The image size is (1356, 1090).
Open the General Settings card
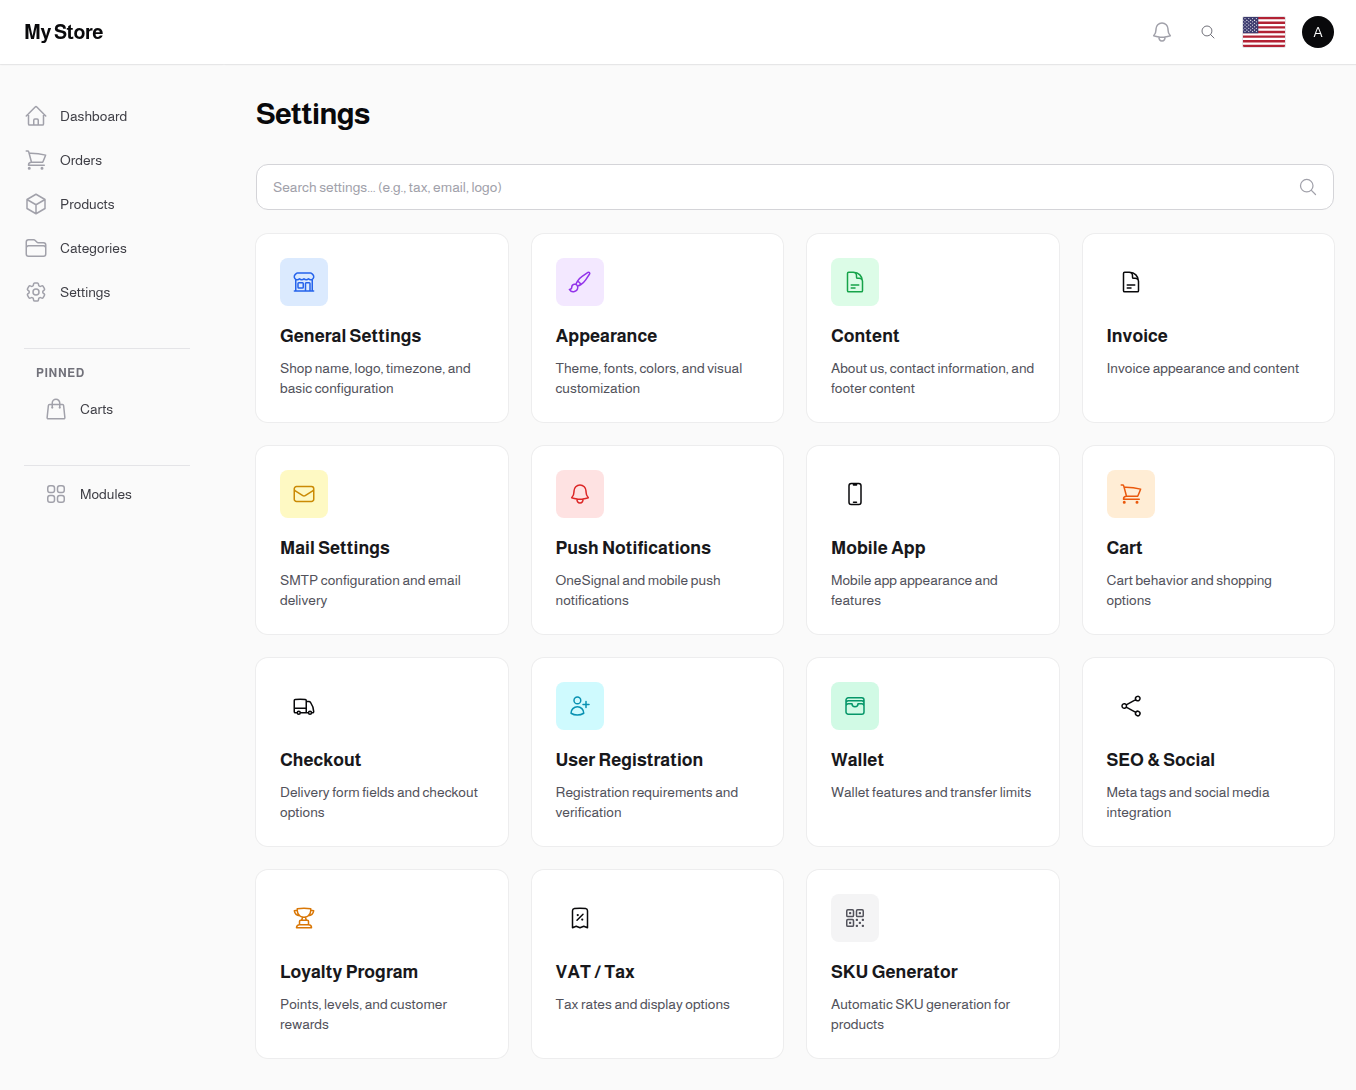(x=382, y=328)
